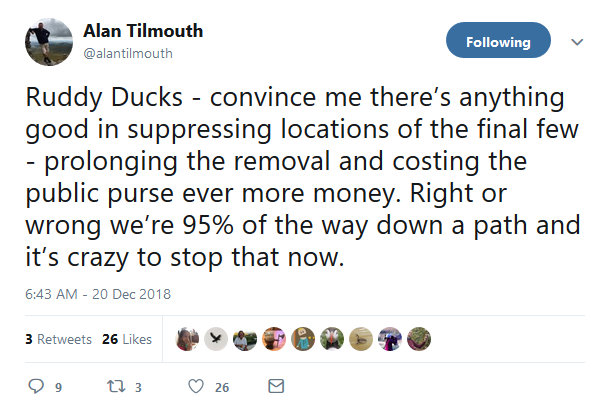Click the reply count number 9
The height and width of the screenshot is (410, 609).
coord(58,387)
